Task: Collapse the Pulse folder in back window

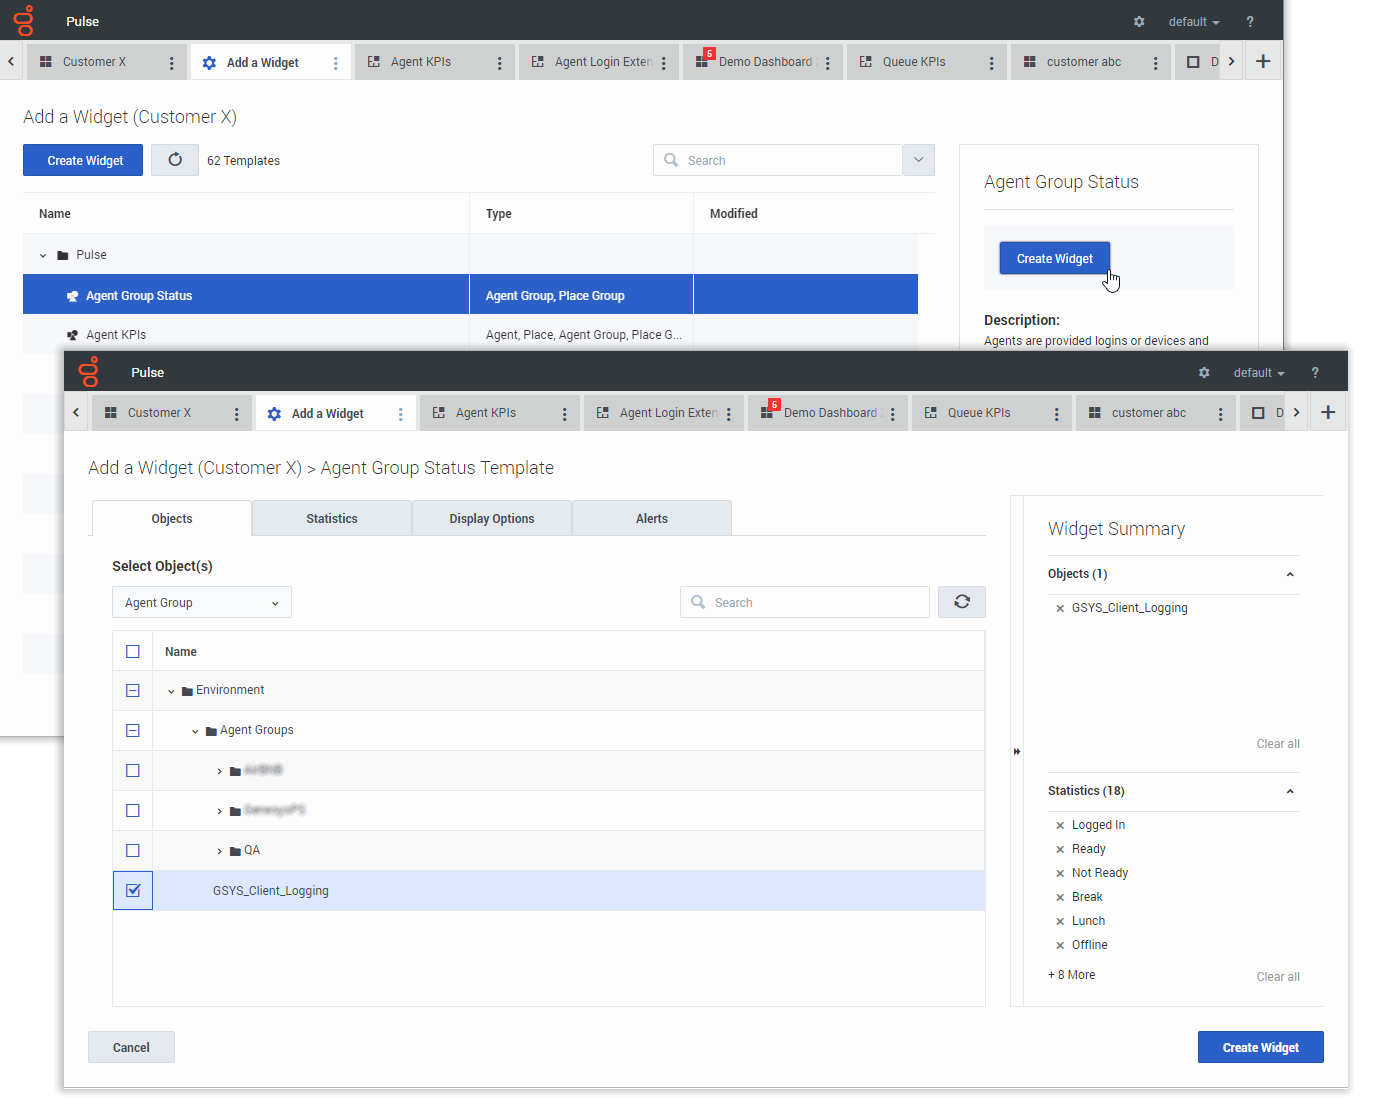Action: [43, 255]
